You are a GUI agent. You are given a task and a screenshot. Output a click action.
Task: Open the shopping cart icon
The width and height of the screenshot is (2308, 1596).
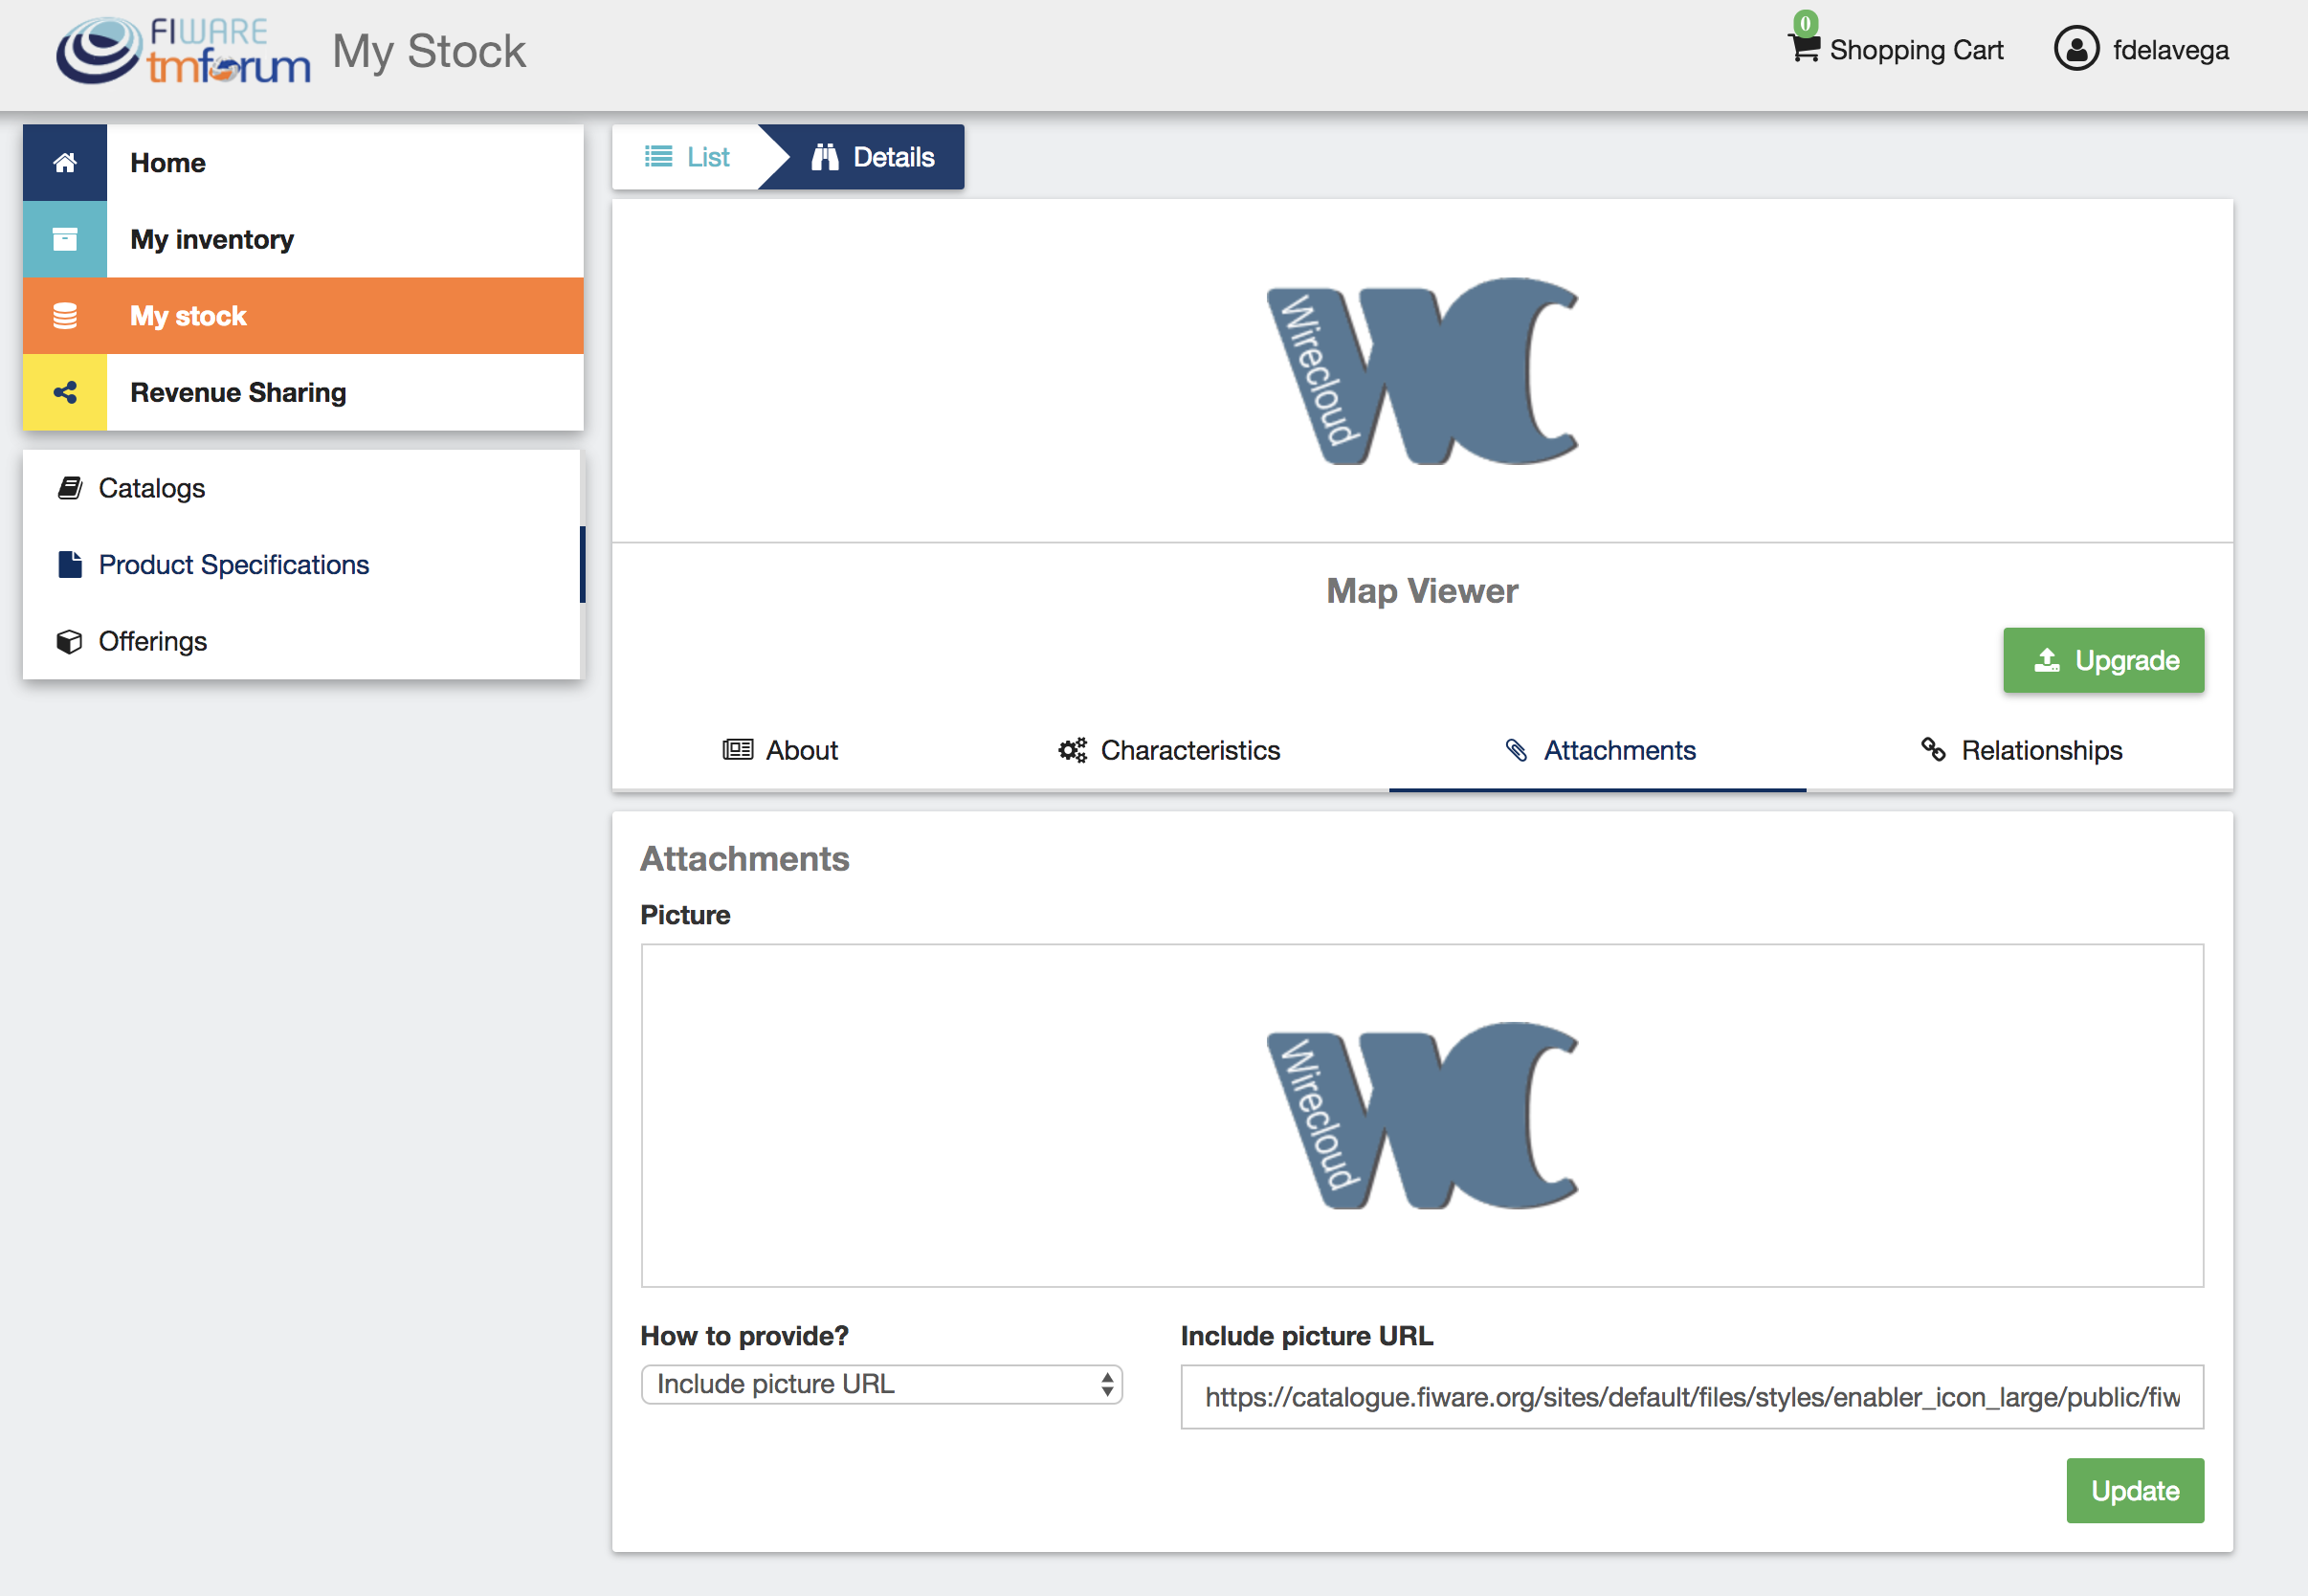(x=1803, y=48)
